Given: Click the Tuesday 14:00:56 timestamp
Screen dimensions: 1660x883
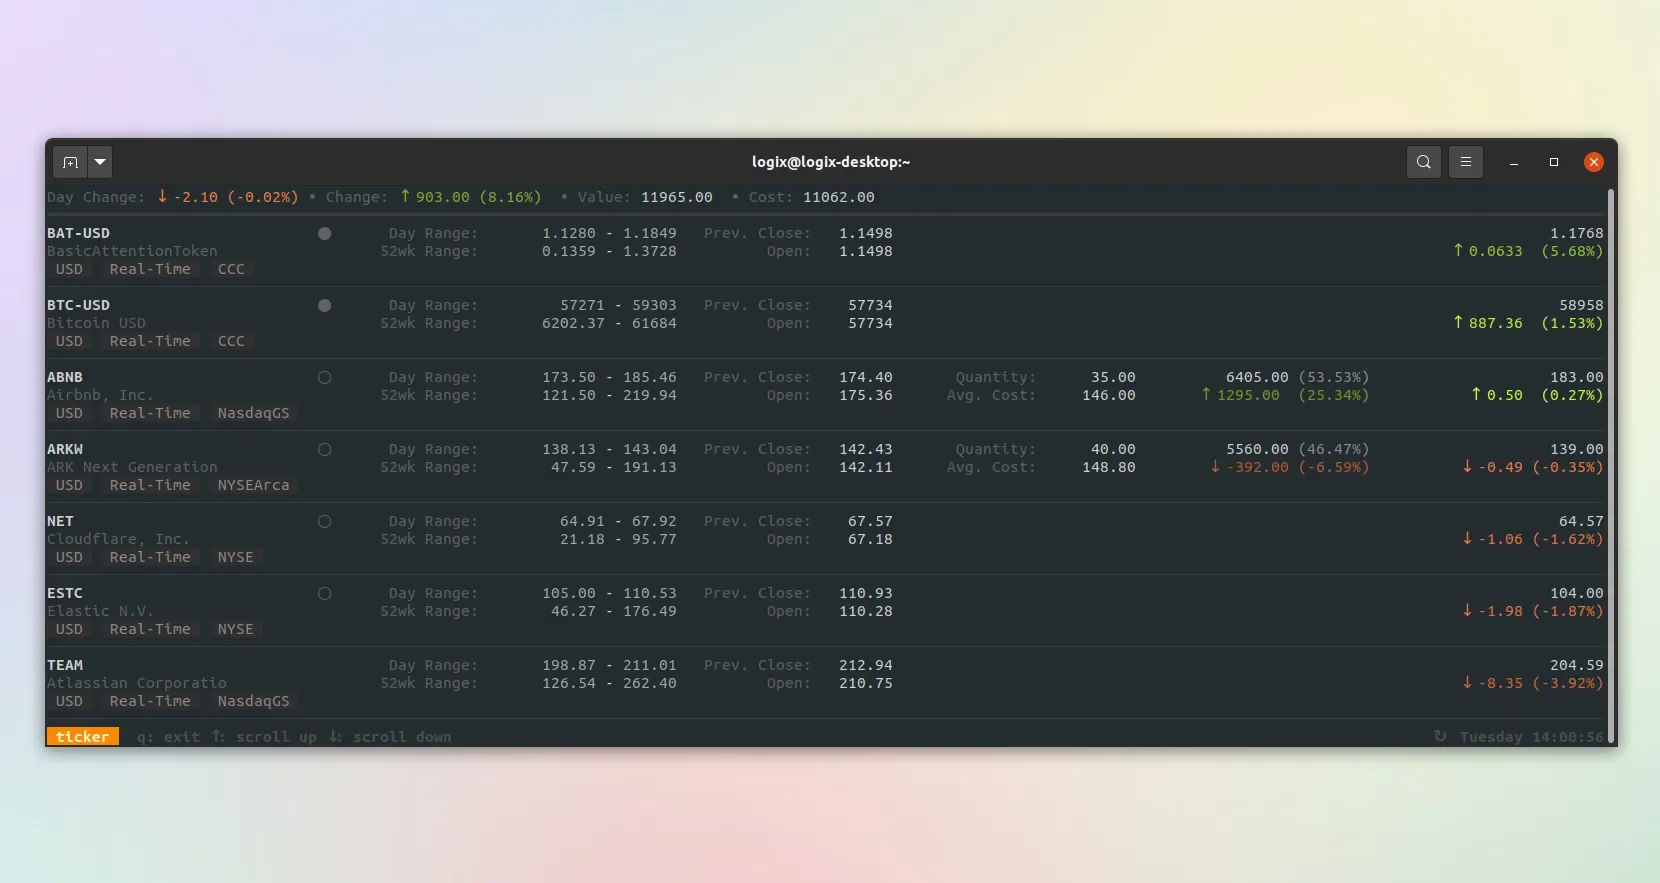Looking at the screenshot, I should pyautogui.click(x=1532, y=738).
